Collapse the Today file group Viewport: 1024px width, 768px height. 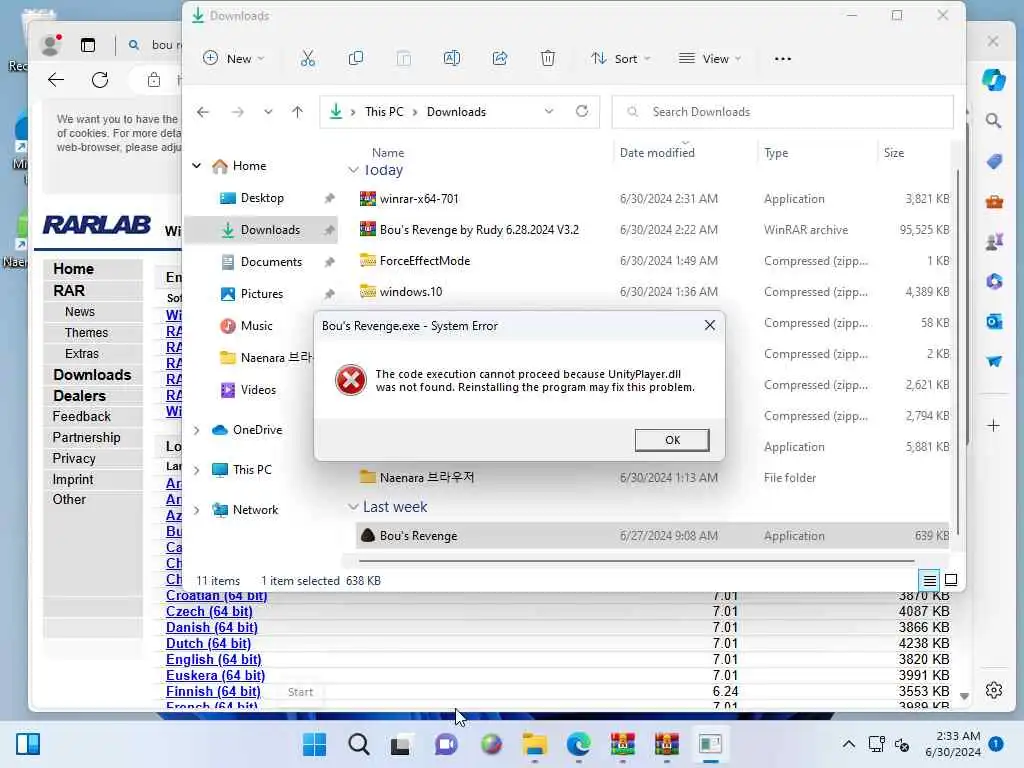point(353,170)
